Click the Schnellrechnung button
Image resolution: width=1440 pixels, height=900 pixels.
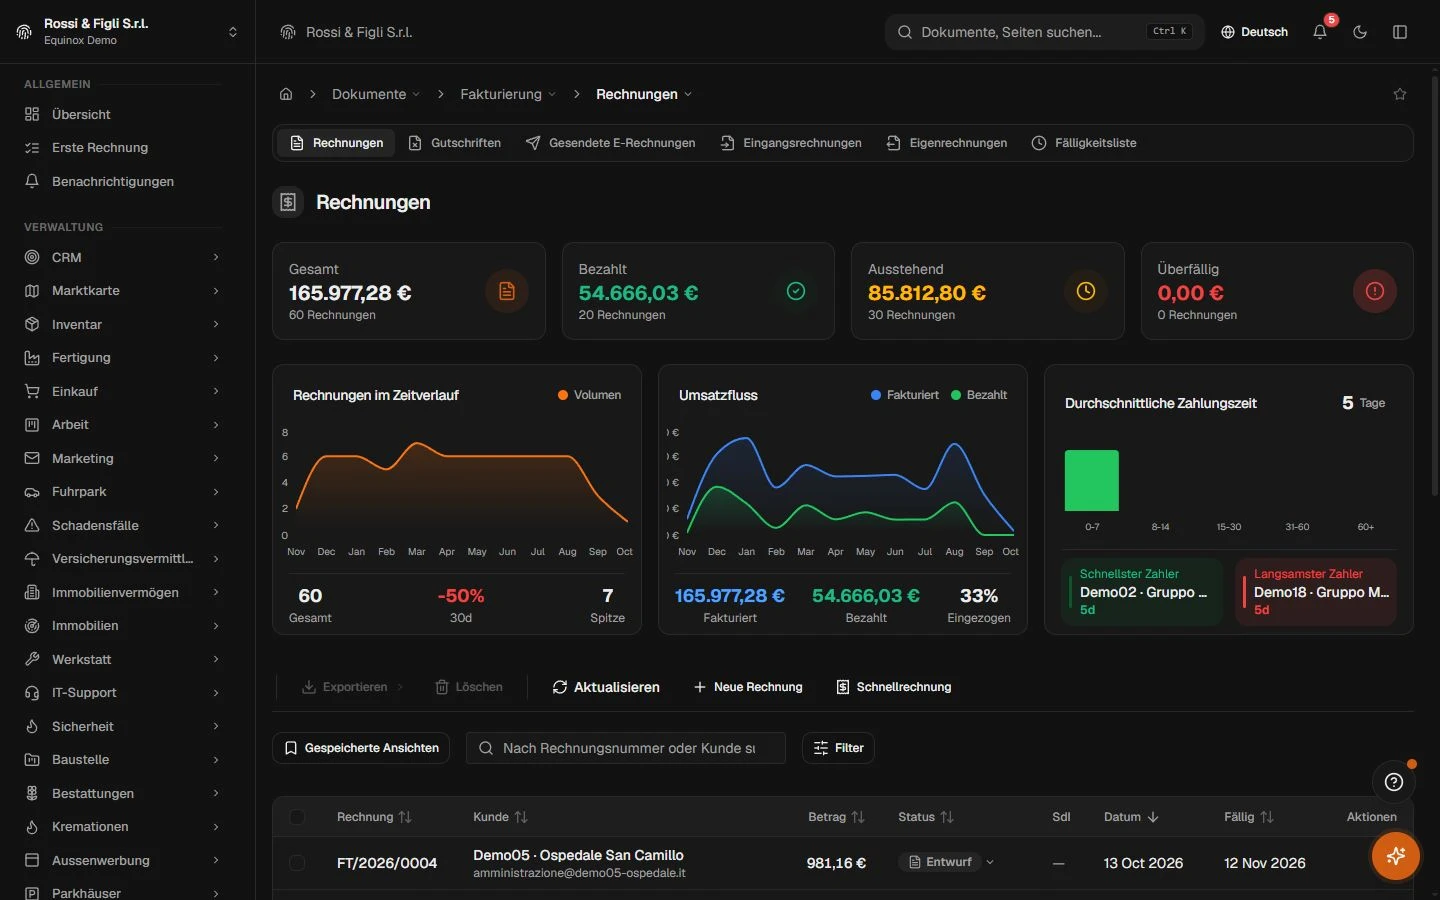click(x=894, y=687)
